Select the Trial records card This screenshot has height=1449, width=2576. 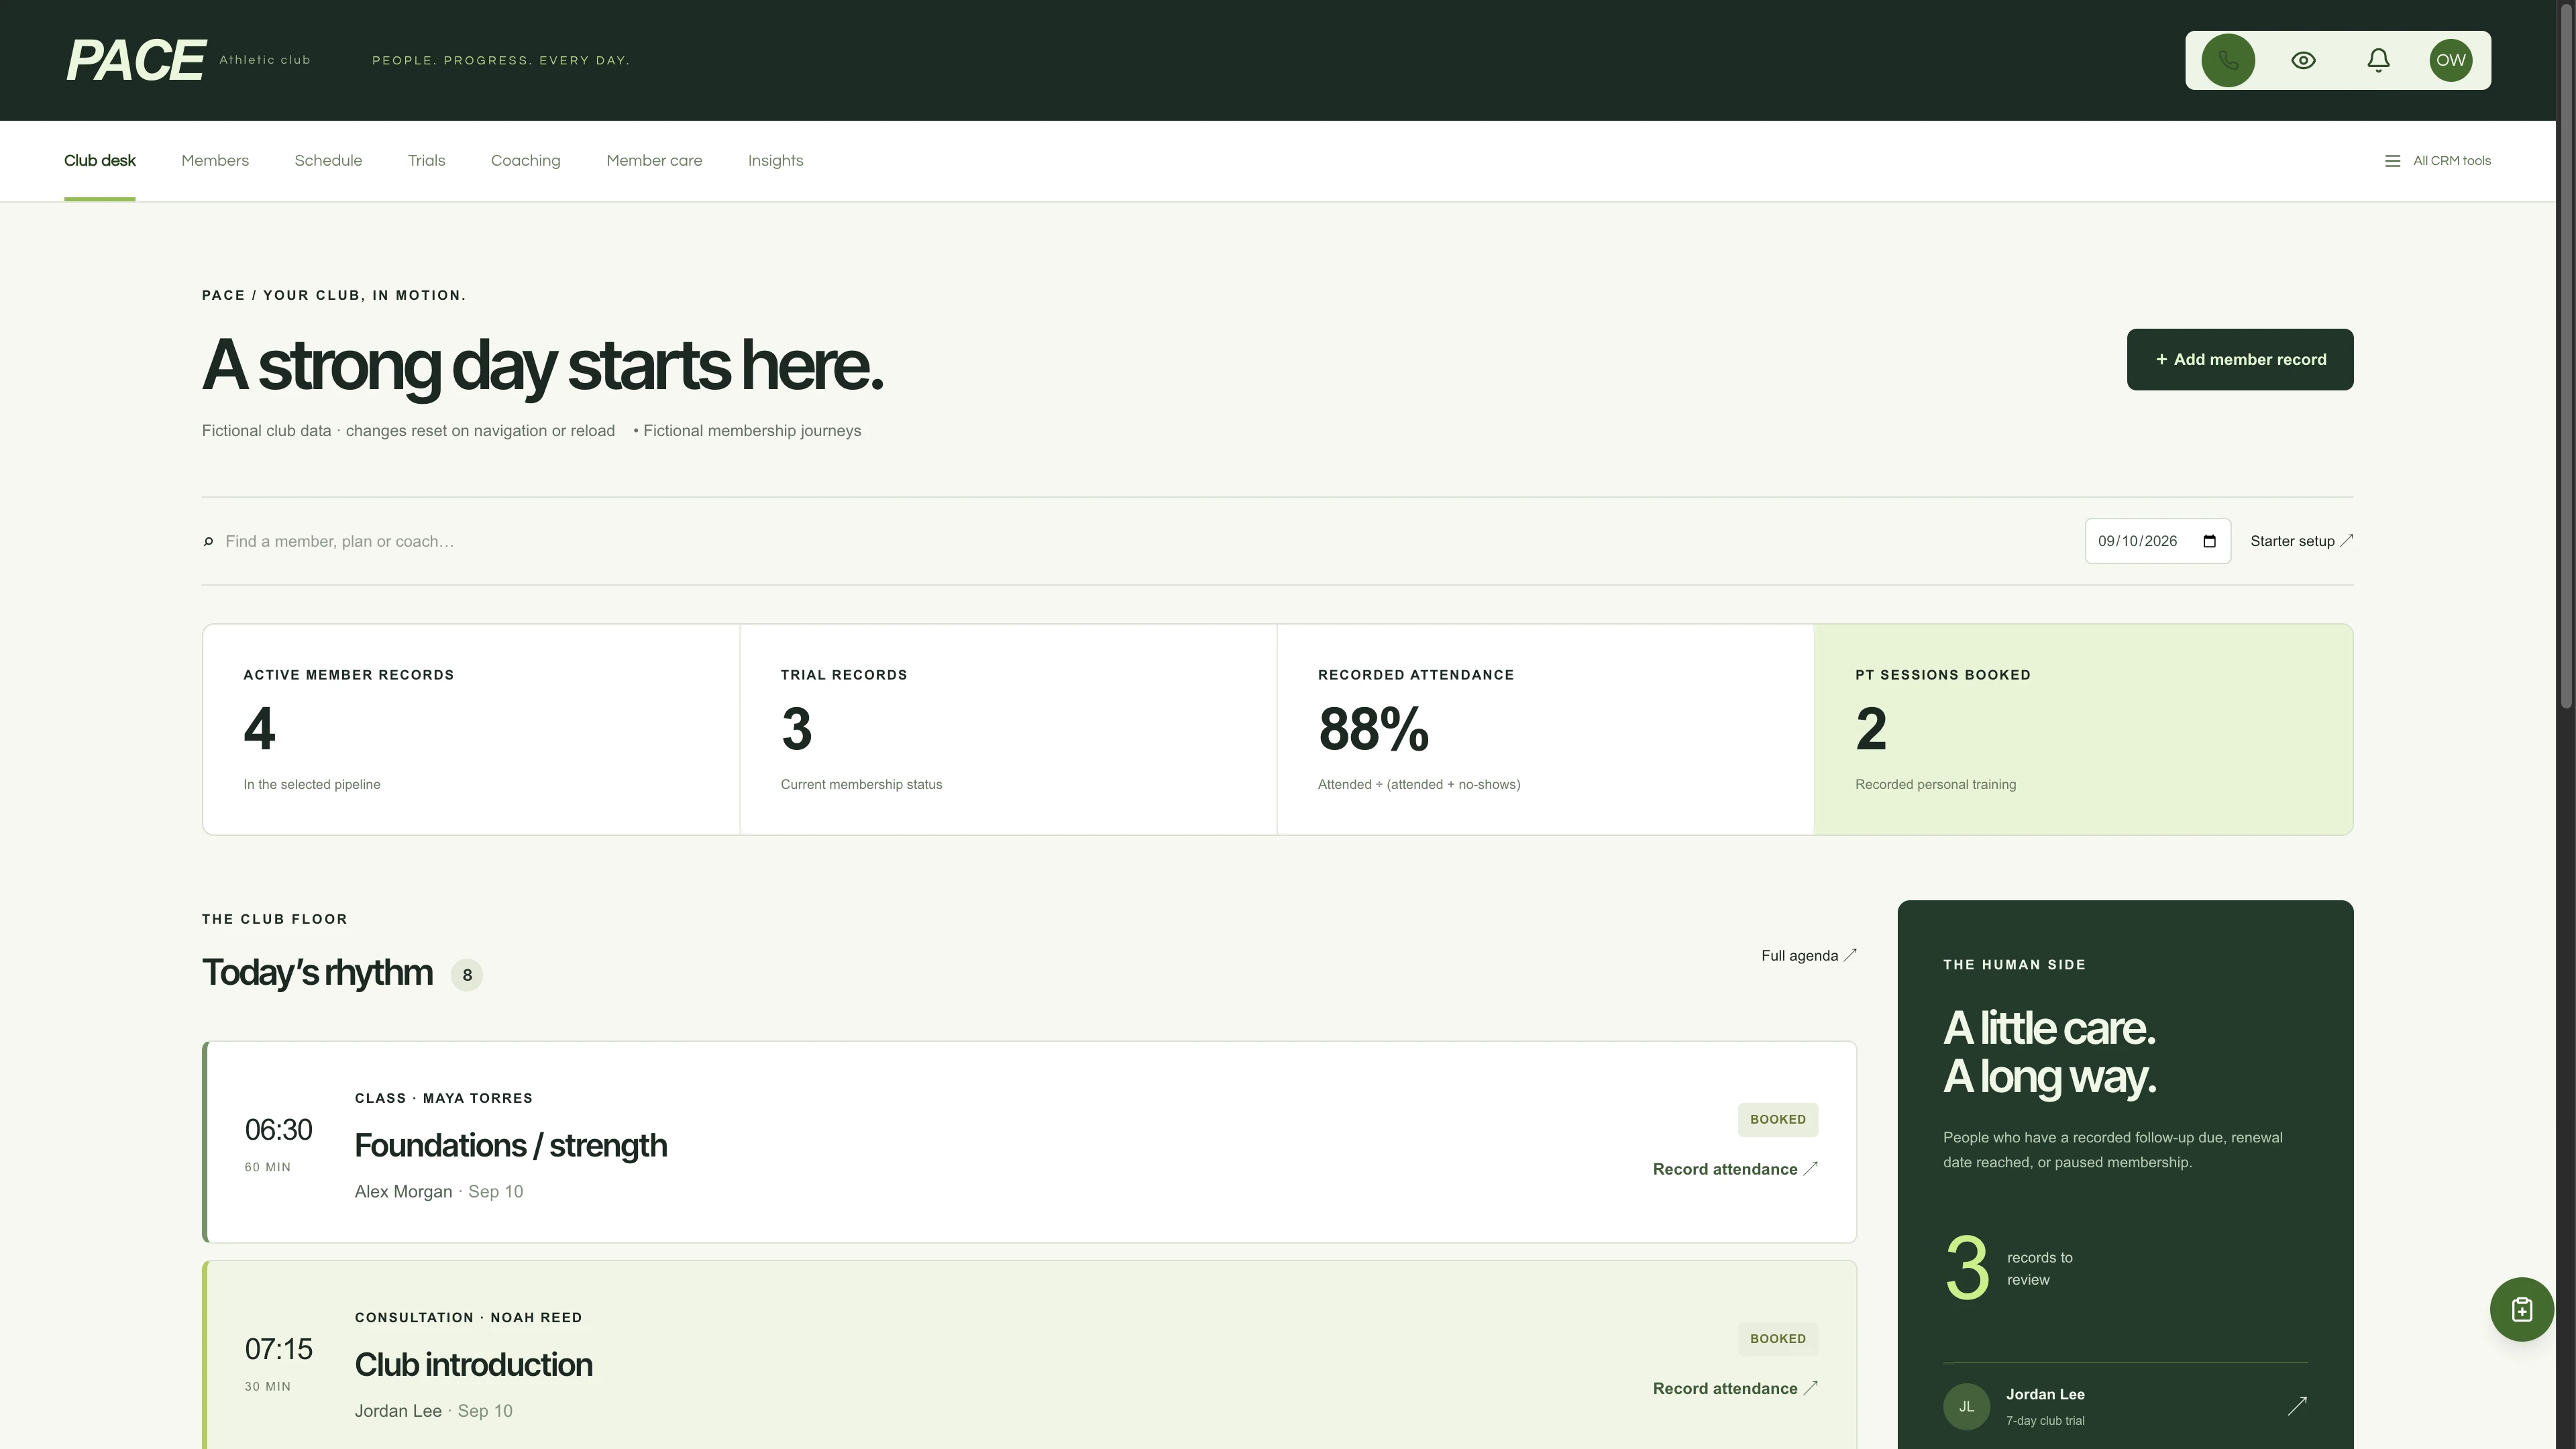click(x=1008, y=729)
